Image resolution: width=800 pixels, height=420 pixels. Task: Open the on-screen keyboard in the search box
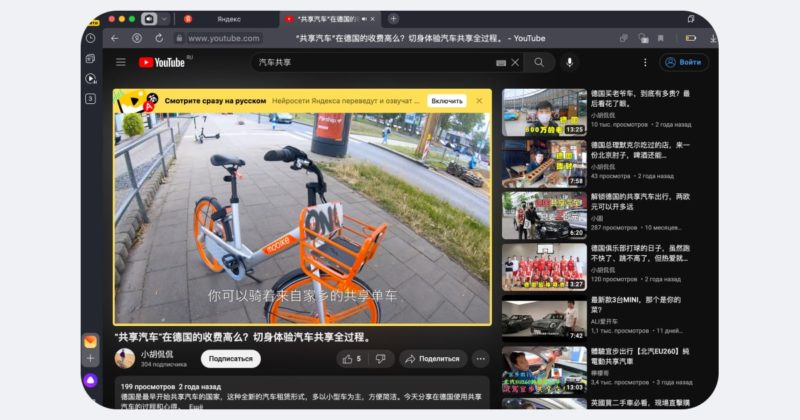pos(501,62)
